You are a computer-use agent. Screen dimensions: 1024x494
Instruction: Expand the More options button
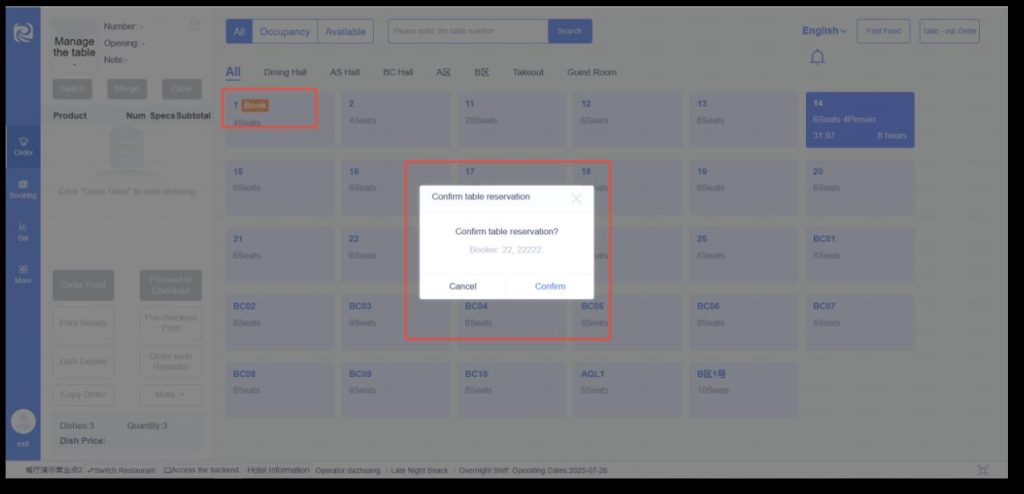coord(170,395)
